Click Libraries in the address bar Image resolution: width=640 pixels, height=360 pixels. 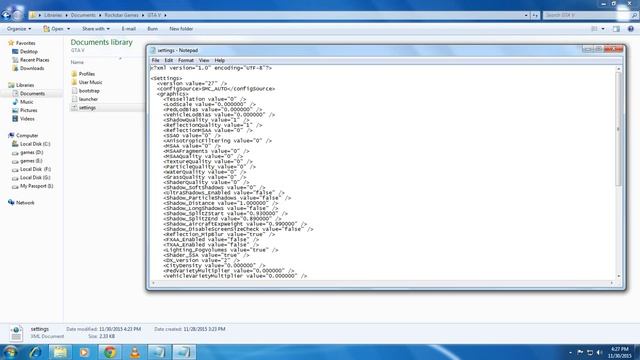tap(53, 15)
